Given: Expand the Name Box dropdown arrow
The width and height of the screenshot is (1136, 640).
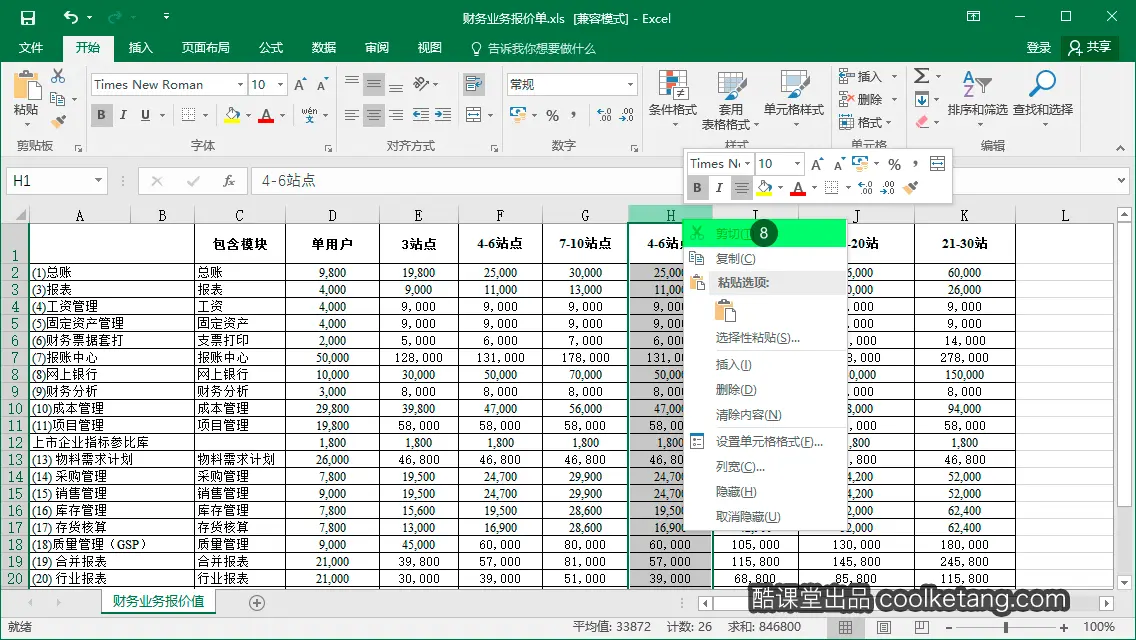Looking at the screenshot, I should [x=98, y=180].
